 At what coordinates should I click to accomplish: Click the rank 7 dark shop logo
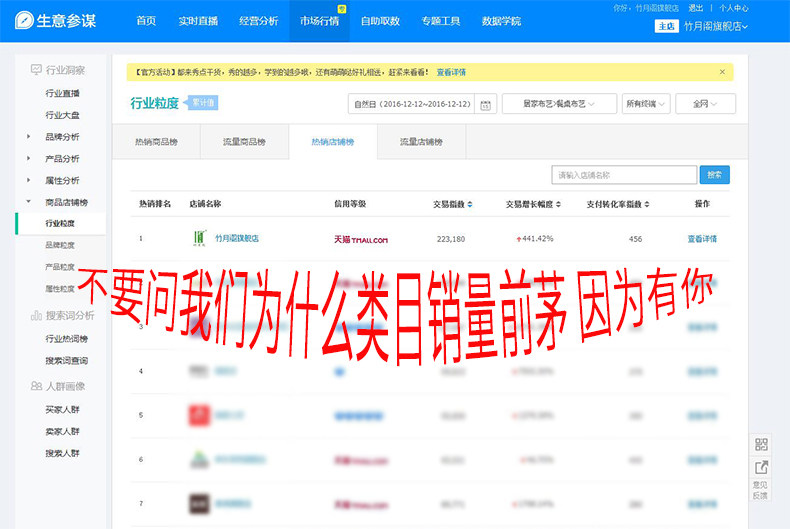point(199,504)
